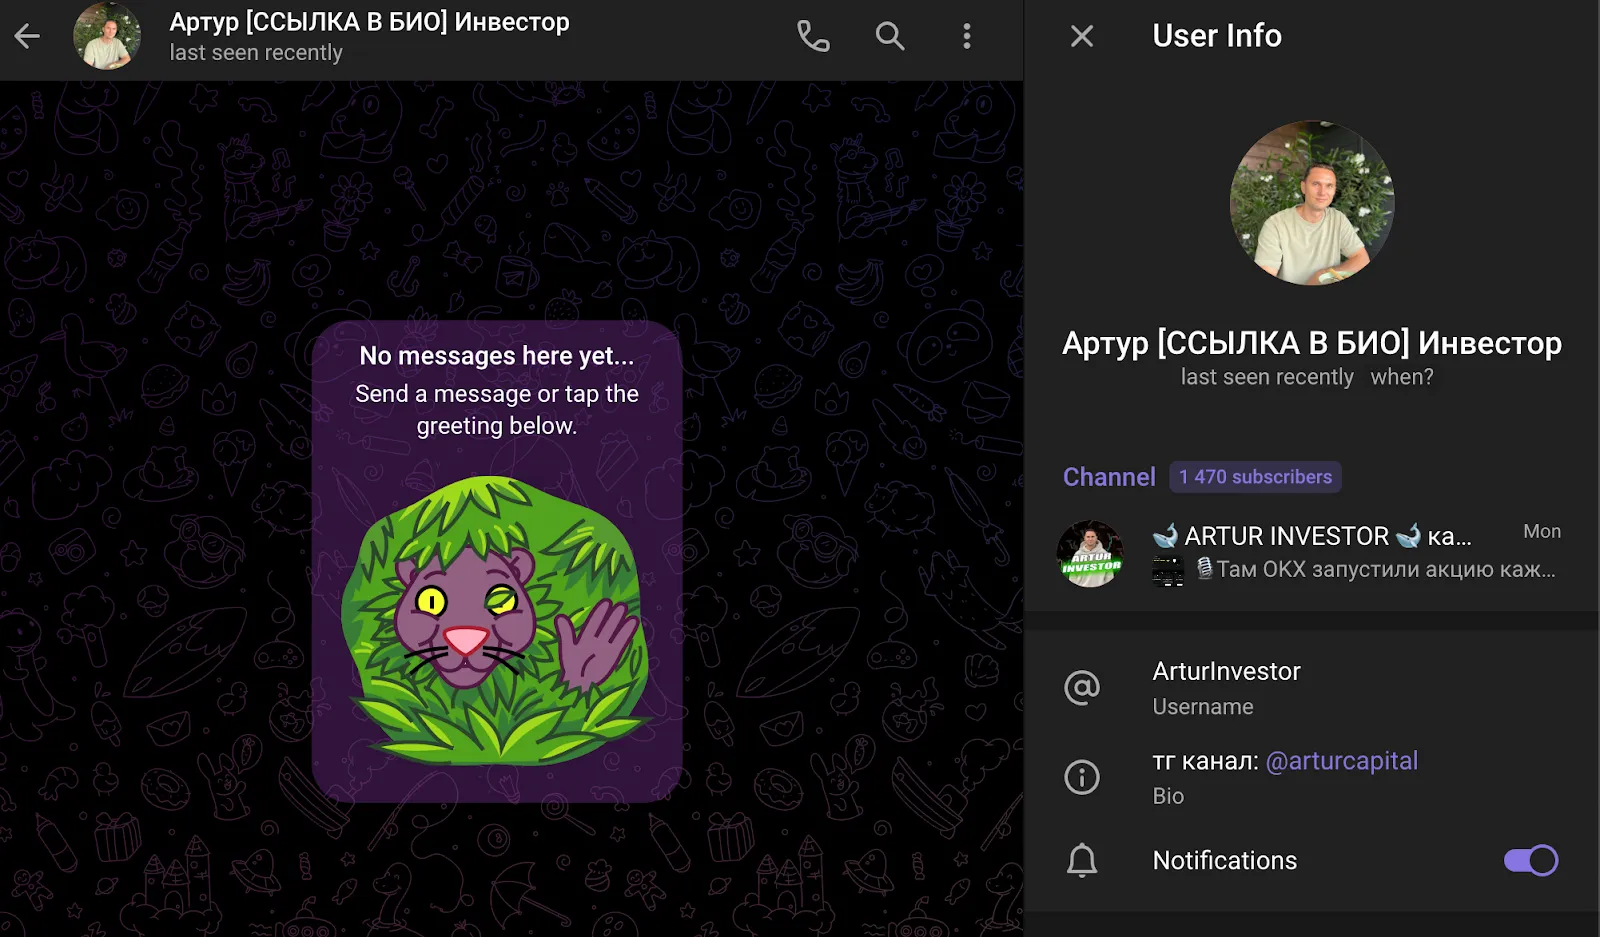
Task: Click the 'when?' link beside last seen
Action: point(1402,377)
